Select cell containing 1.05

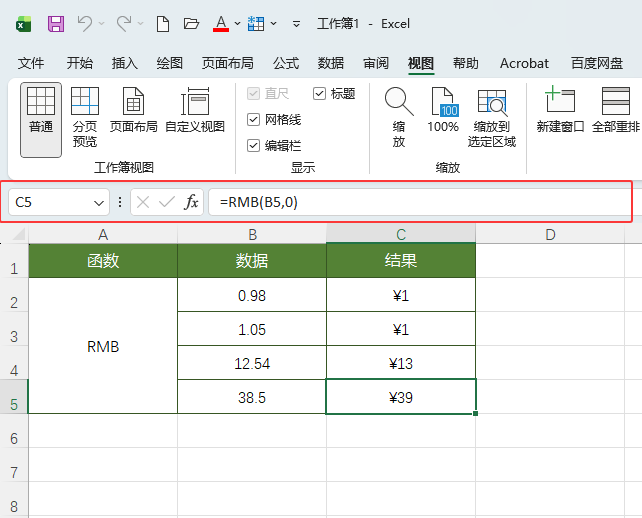252,329
